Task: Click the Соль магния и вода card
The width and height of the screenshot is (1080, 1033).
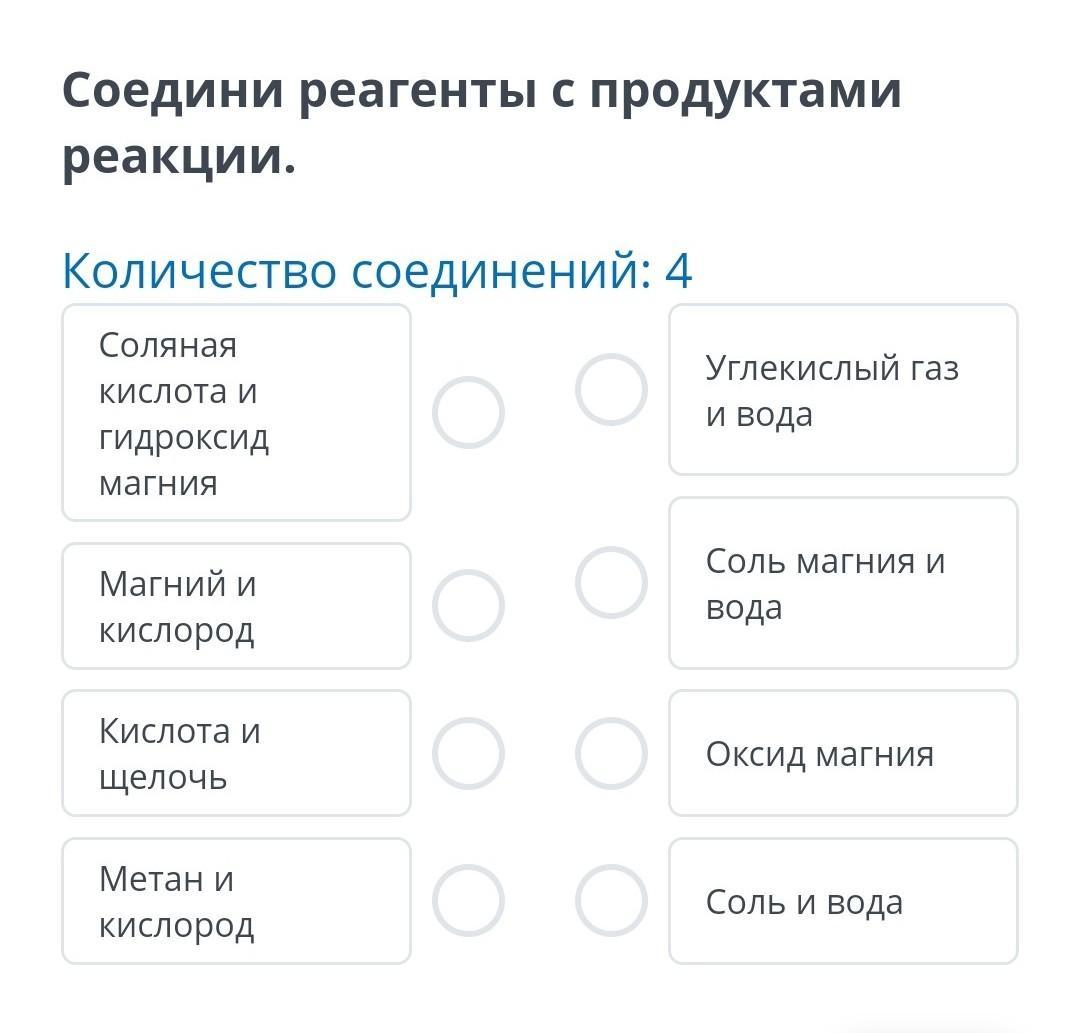Action: (843, 583)
